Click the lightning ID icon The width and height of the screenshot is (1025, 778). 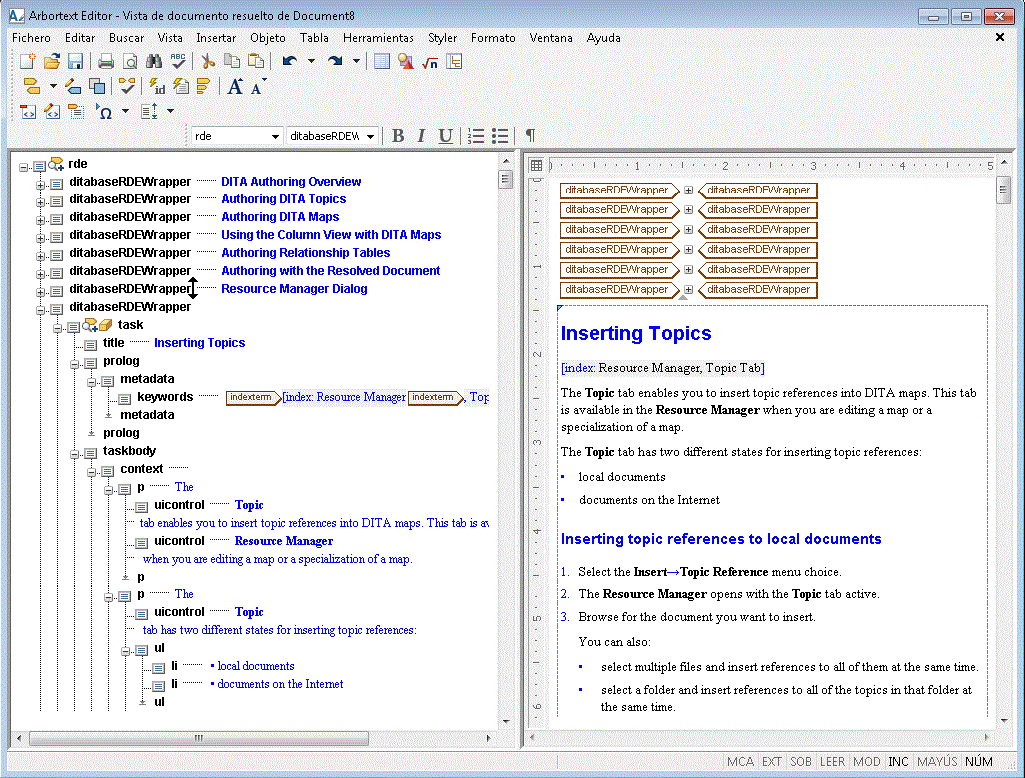[x=157, y=86]
